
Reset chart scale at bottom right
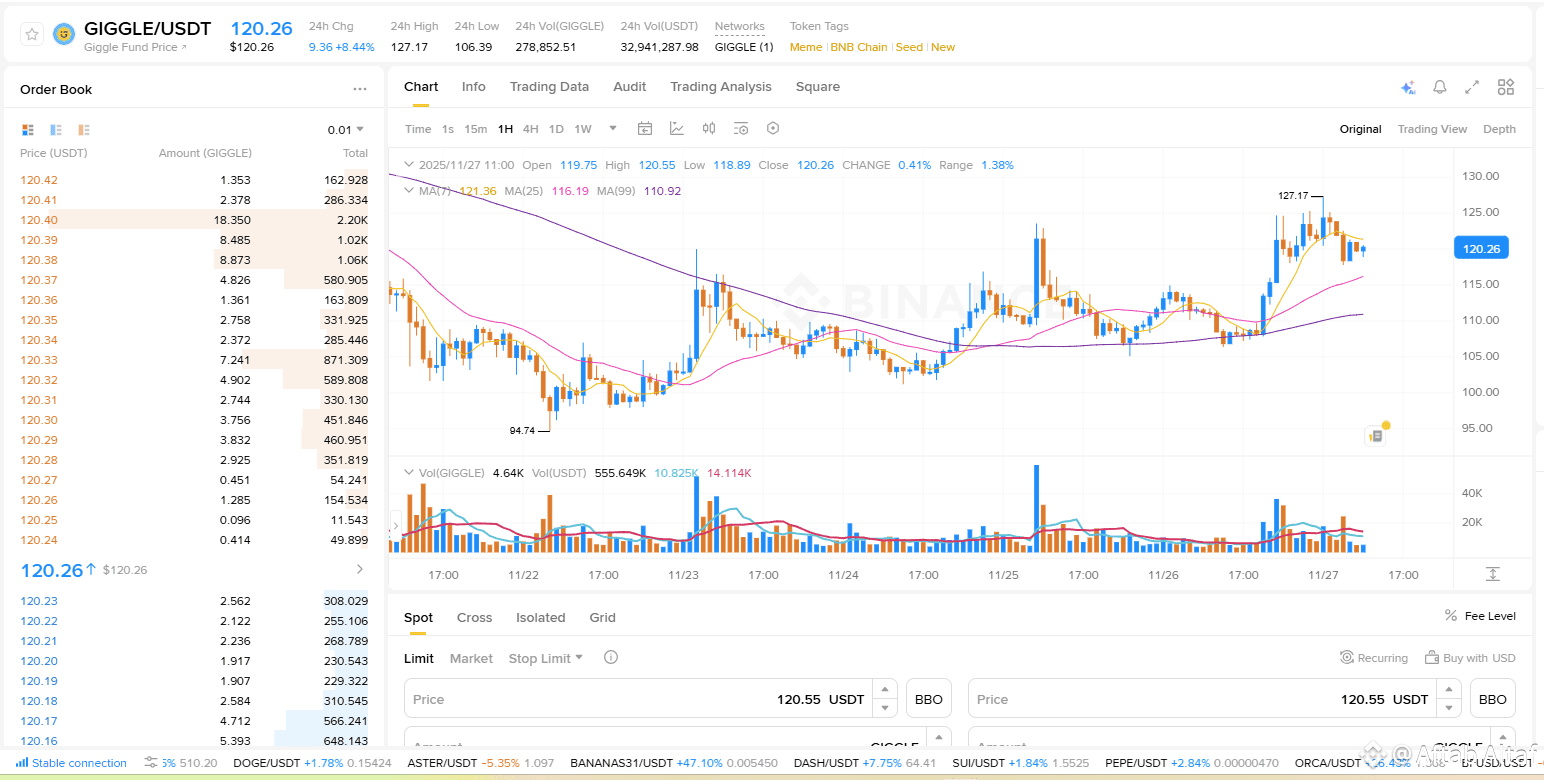point(1492,574)
